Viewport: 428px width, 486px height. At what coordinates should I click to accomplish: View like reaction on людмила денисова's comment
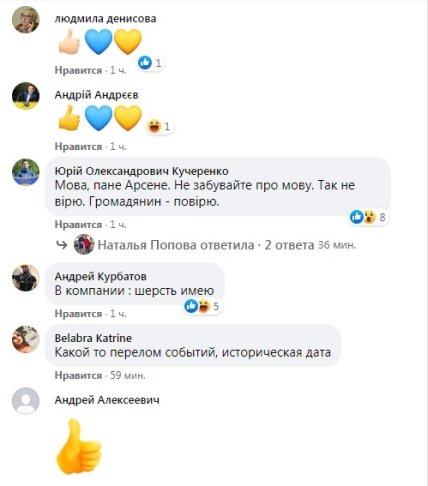click(151, 63)
